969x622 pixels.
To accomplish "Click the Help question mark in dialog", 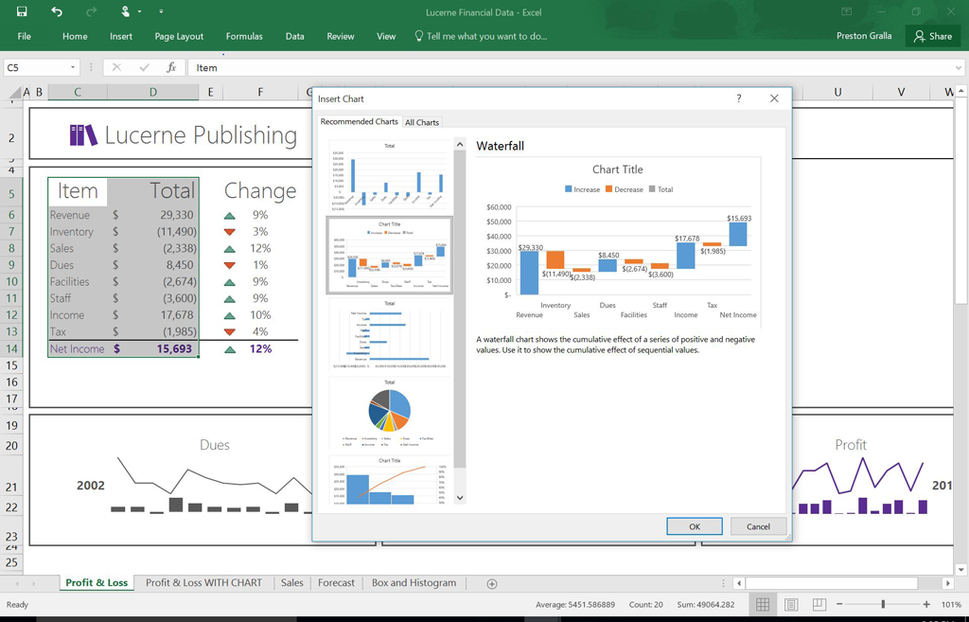I will (739, 98).
